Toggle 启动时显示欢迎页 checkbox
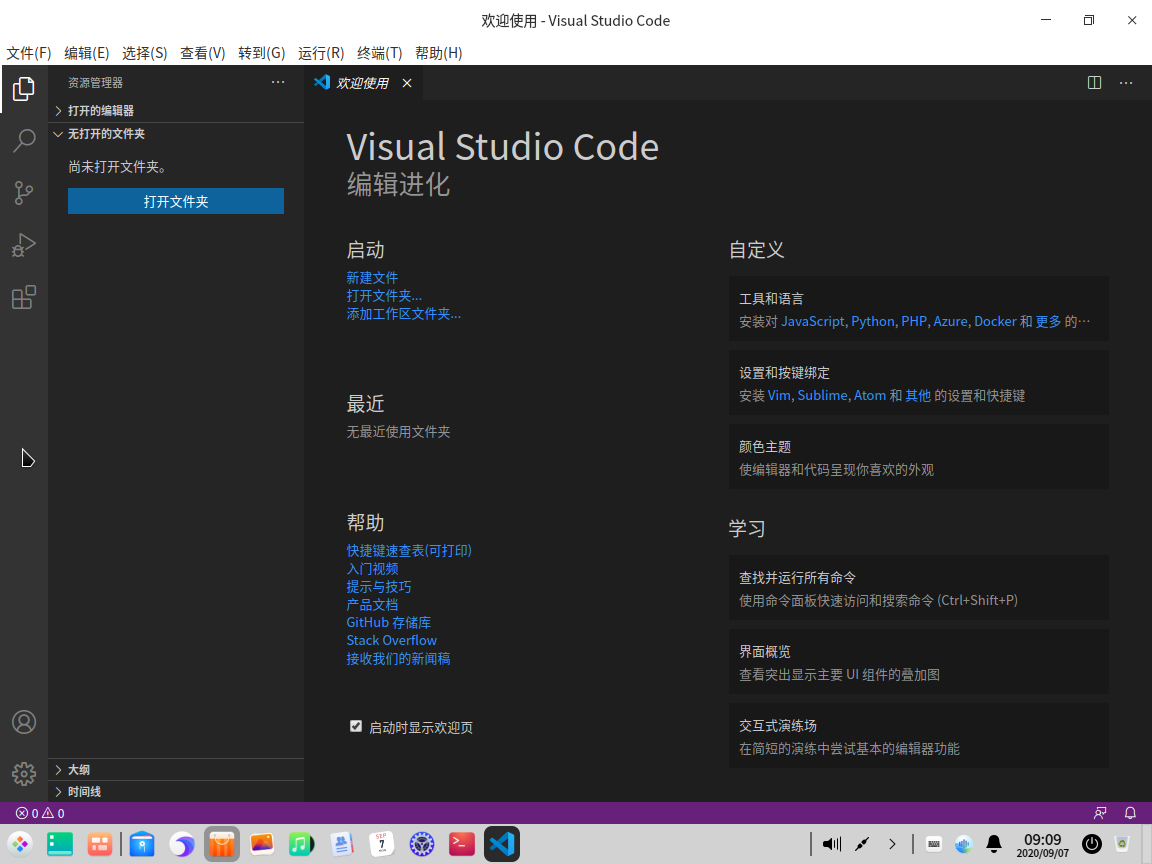The image size is (1152, 864). (356, 727)
